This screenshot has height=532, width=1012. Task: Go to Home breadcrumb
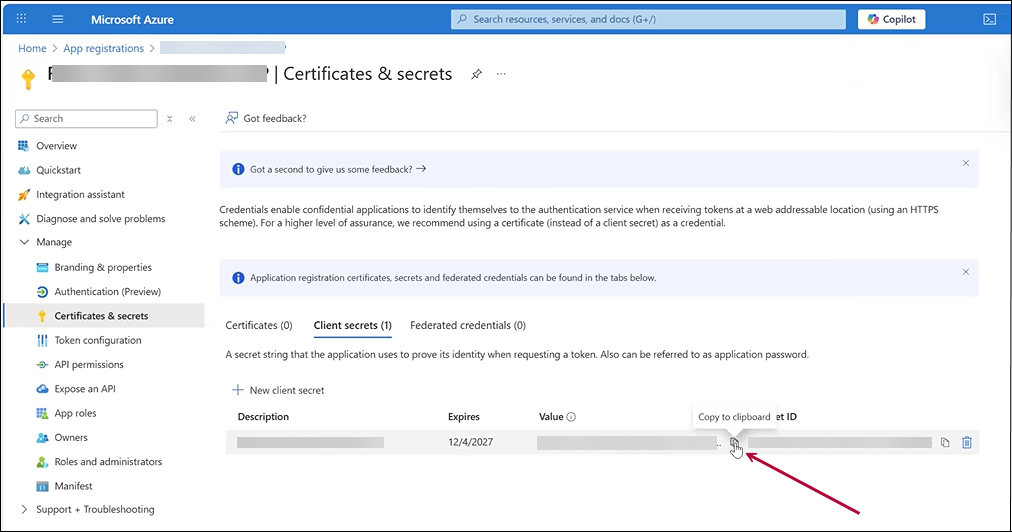[x=32, y=48]
